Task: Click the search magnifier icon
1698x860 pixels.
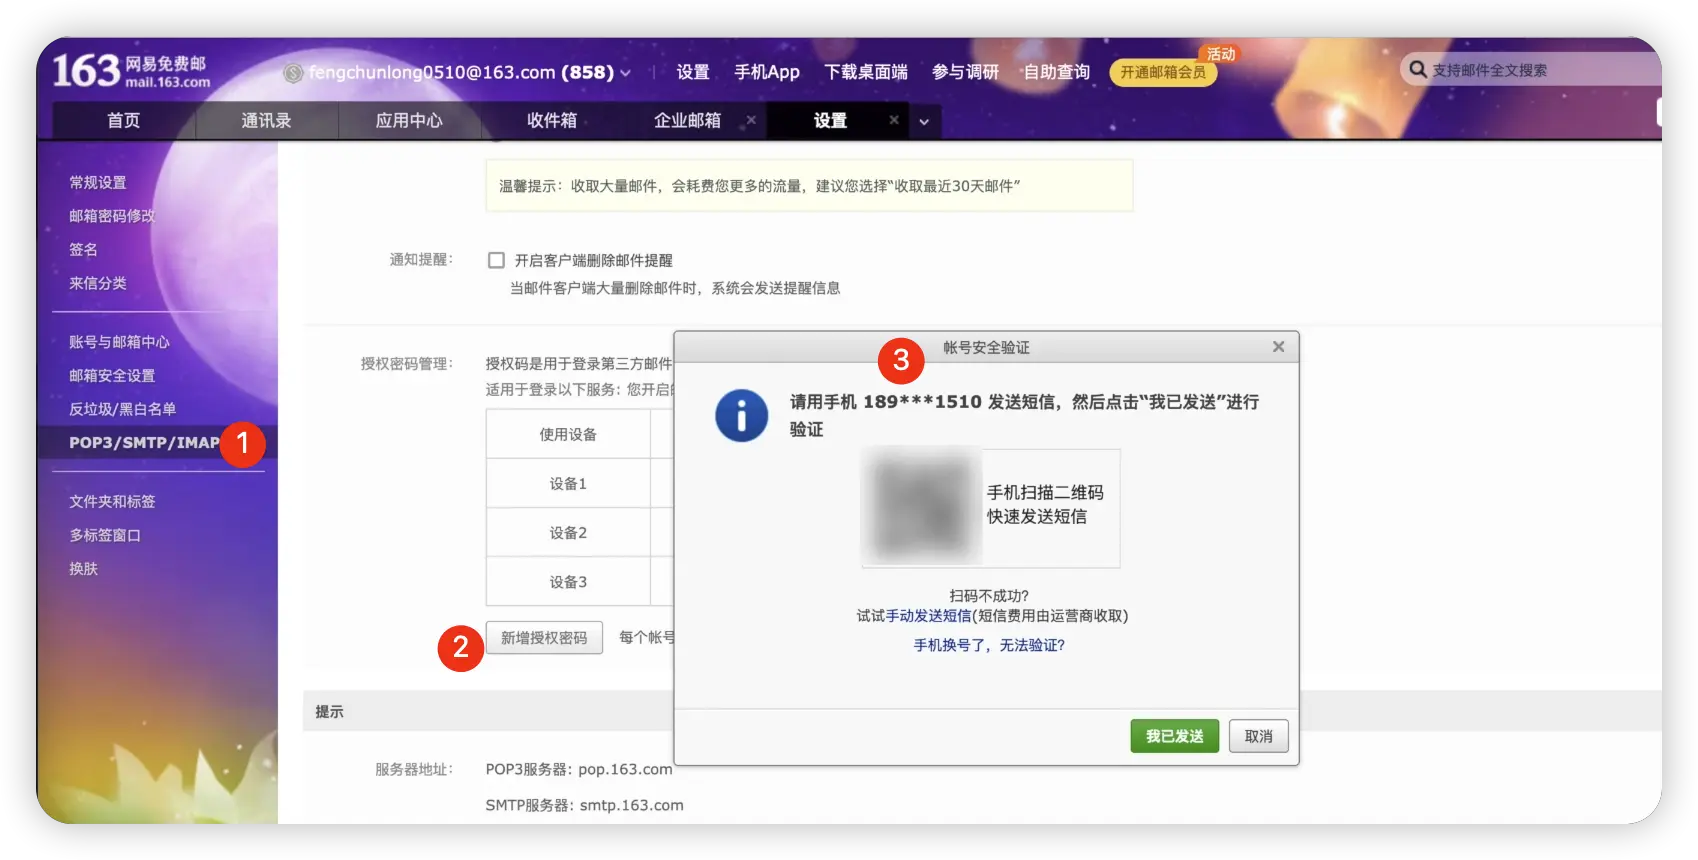Action: (1417, 69)
